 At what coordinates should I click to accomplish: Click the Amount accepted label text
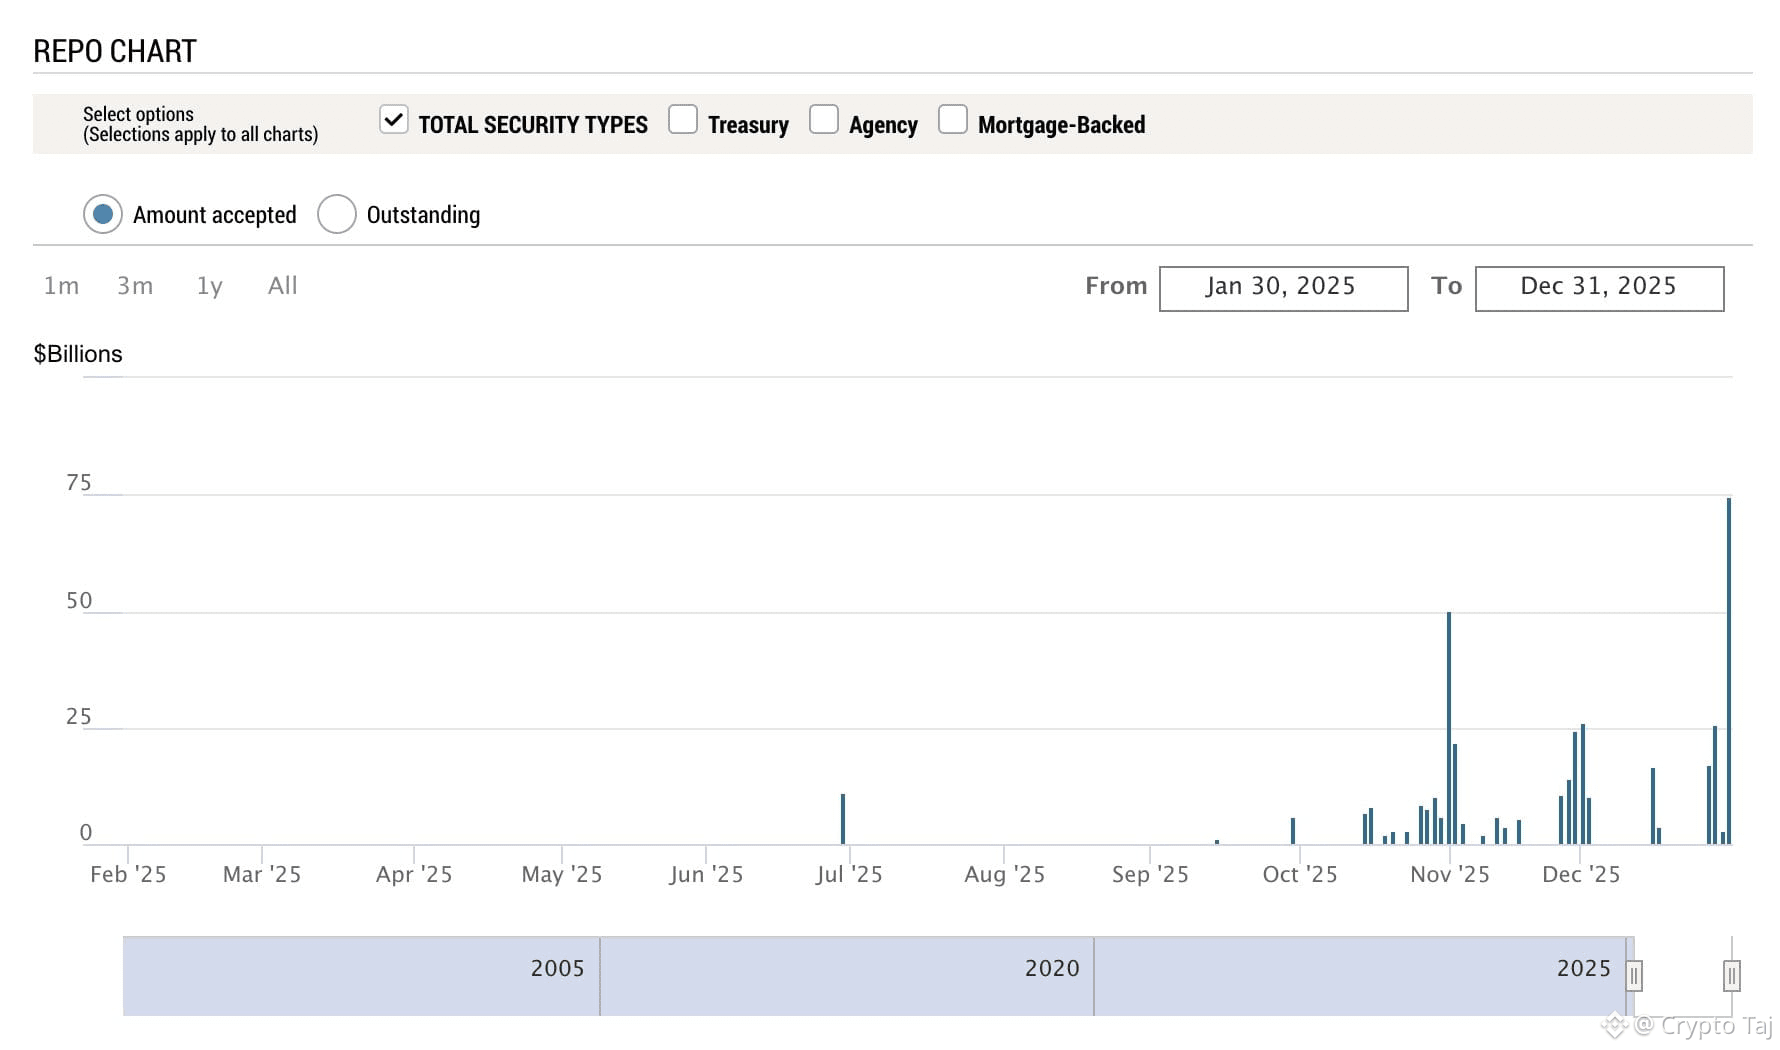tap(215, 215)
